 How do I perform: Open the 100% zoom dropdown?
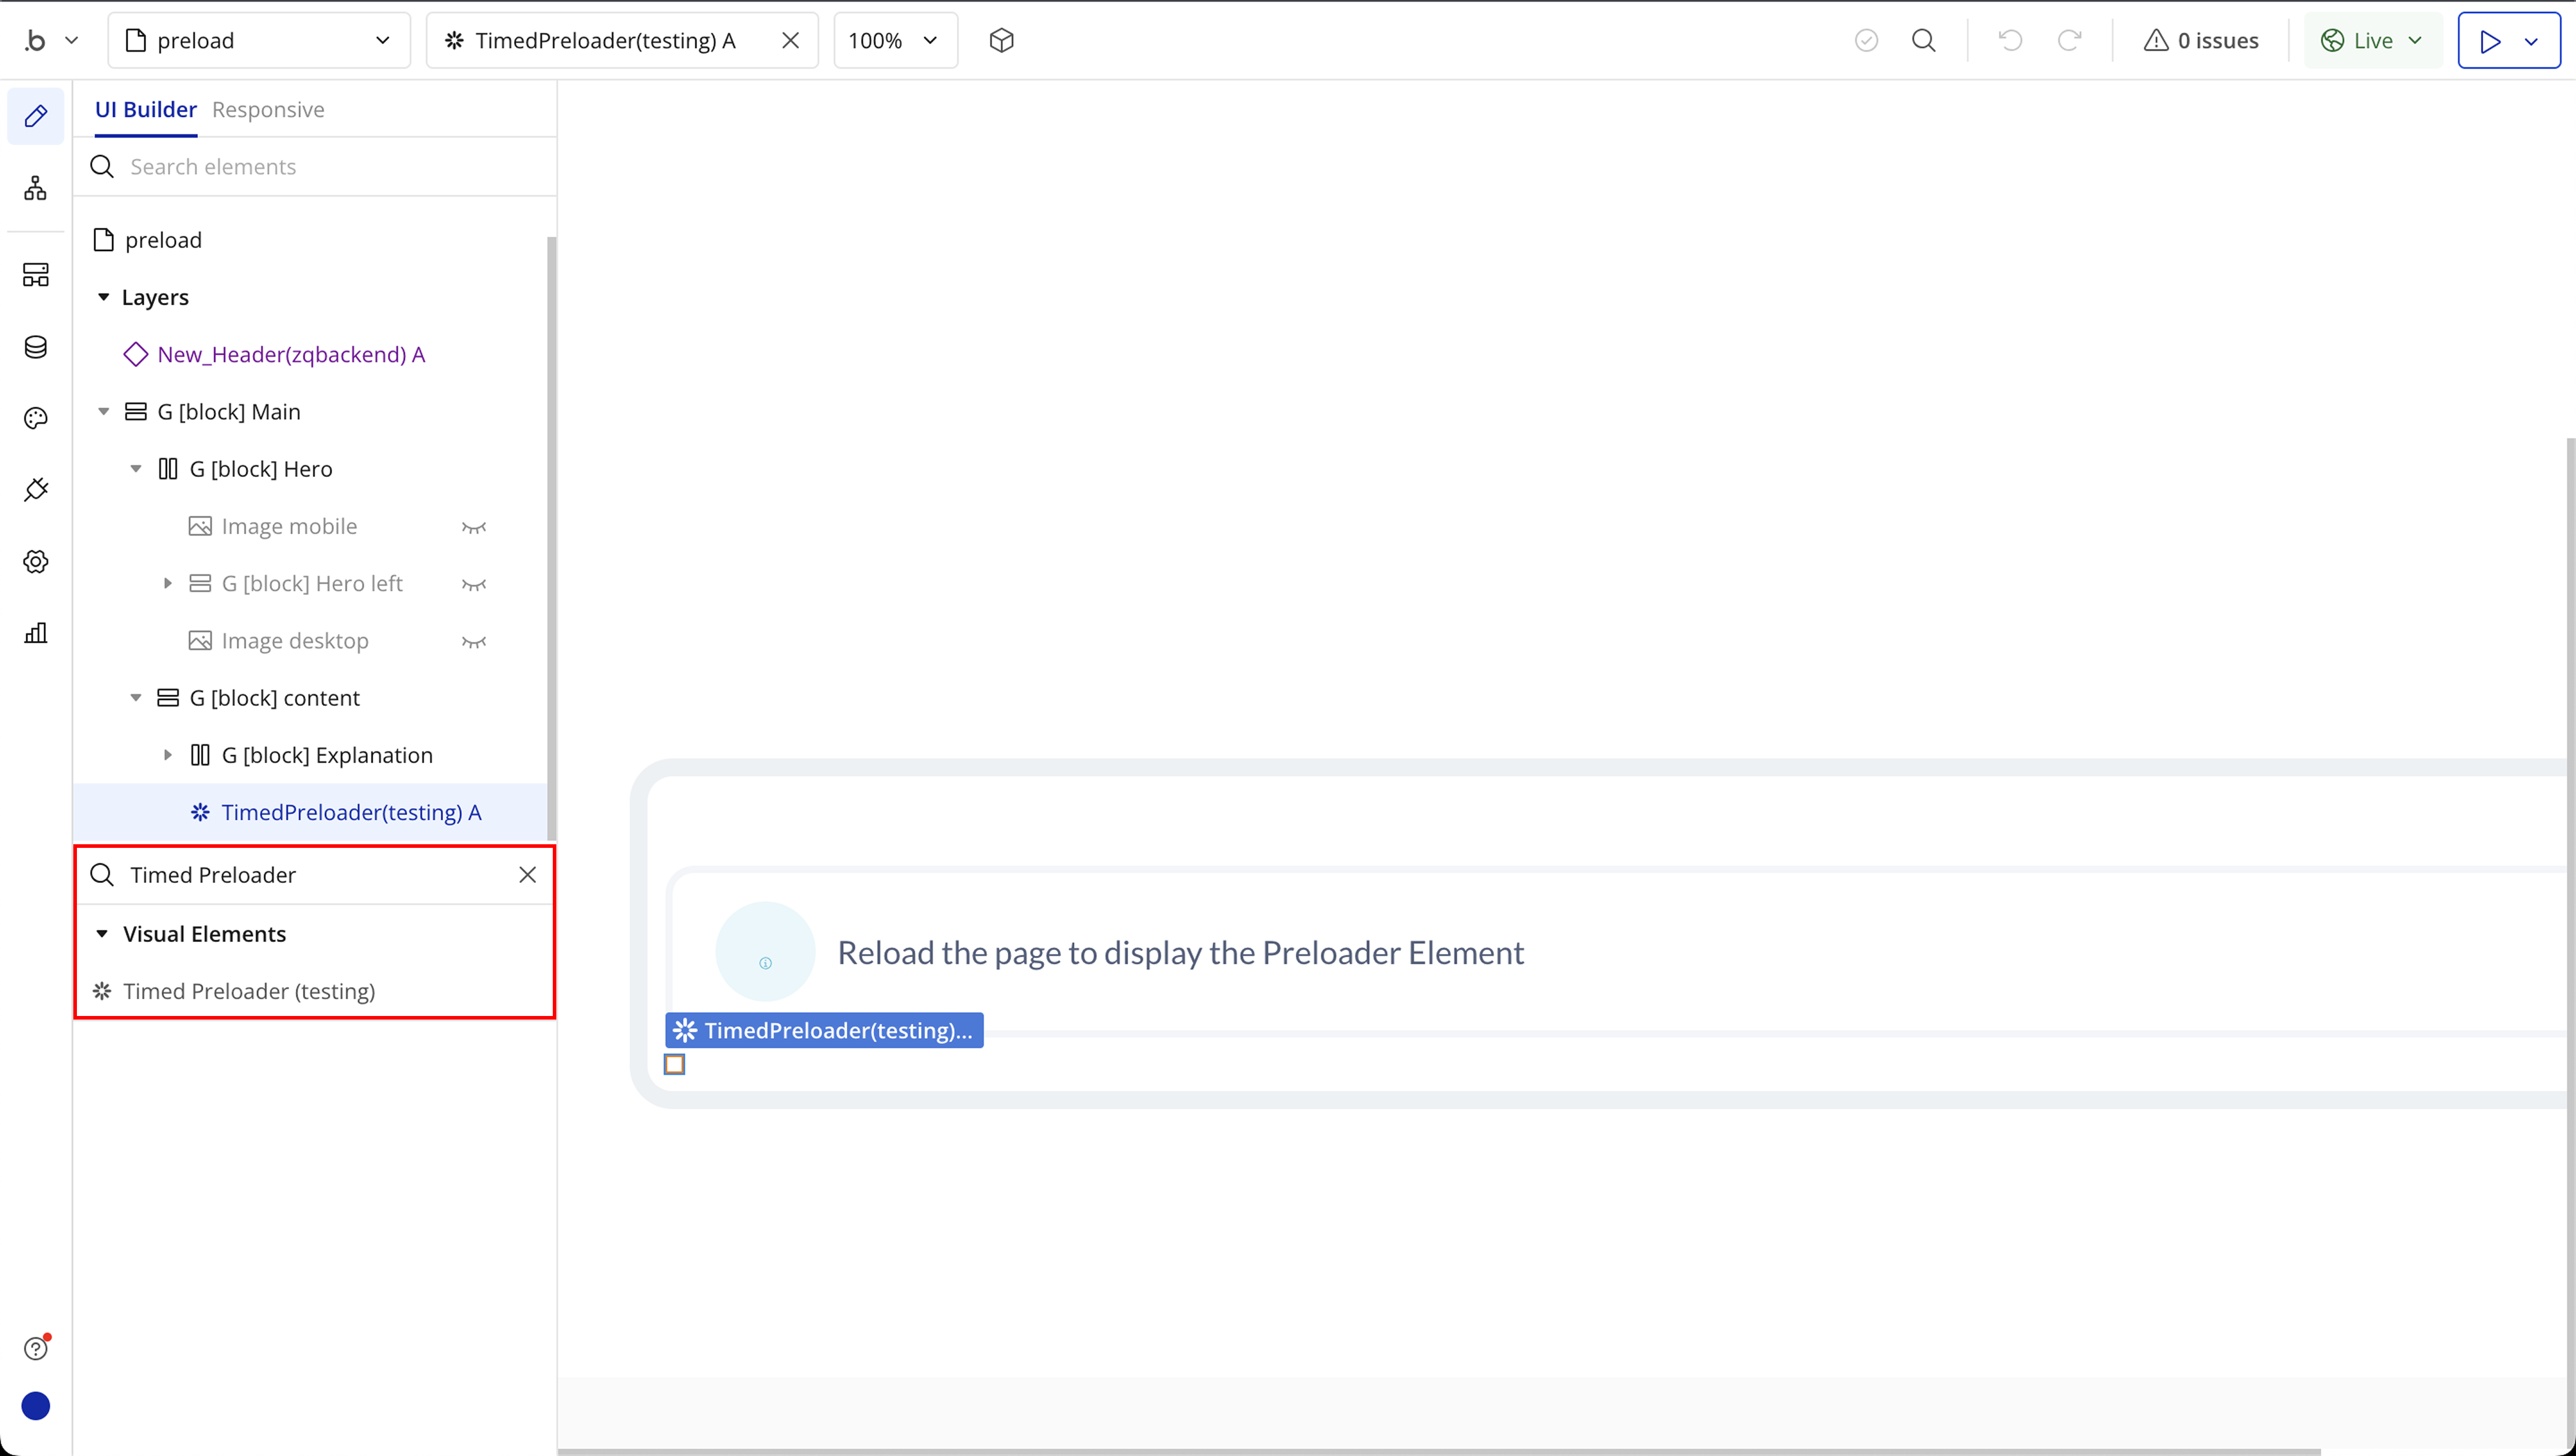(x=894, y=40)
